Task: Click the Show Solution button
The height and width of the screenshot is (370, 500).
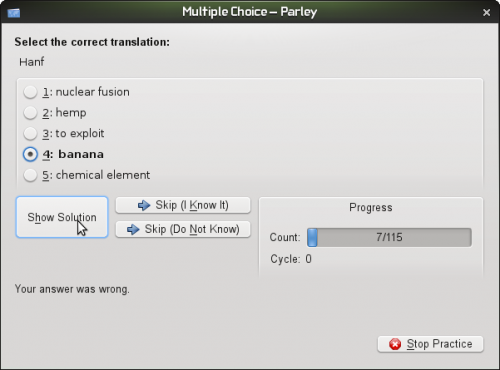Action: point(62,217)
